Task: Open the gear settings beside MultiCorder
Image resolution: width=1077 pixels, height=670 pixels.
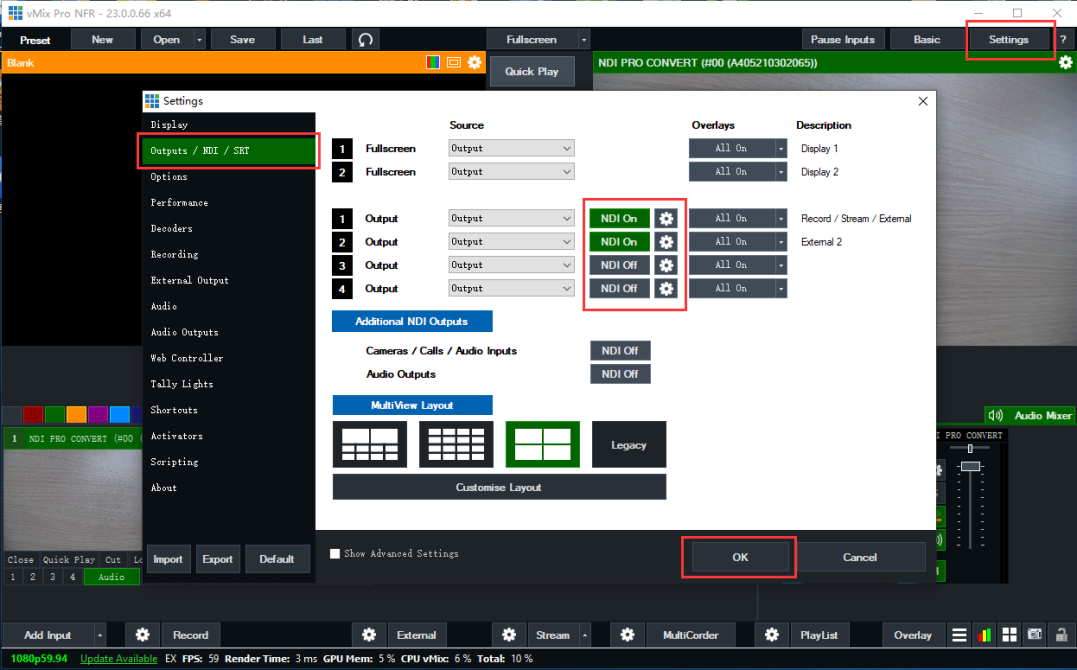Action: coord(627,635)
